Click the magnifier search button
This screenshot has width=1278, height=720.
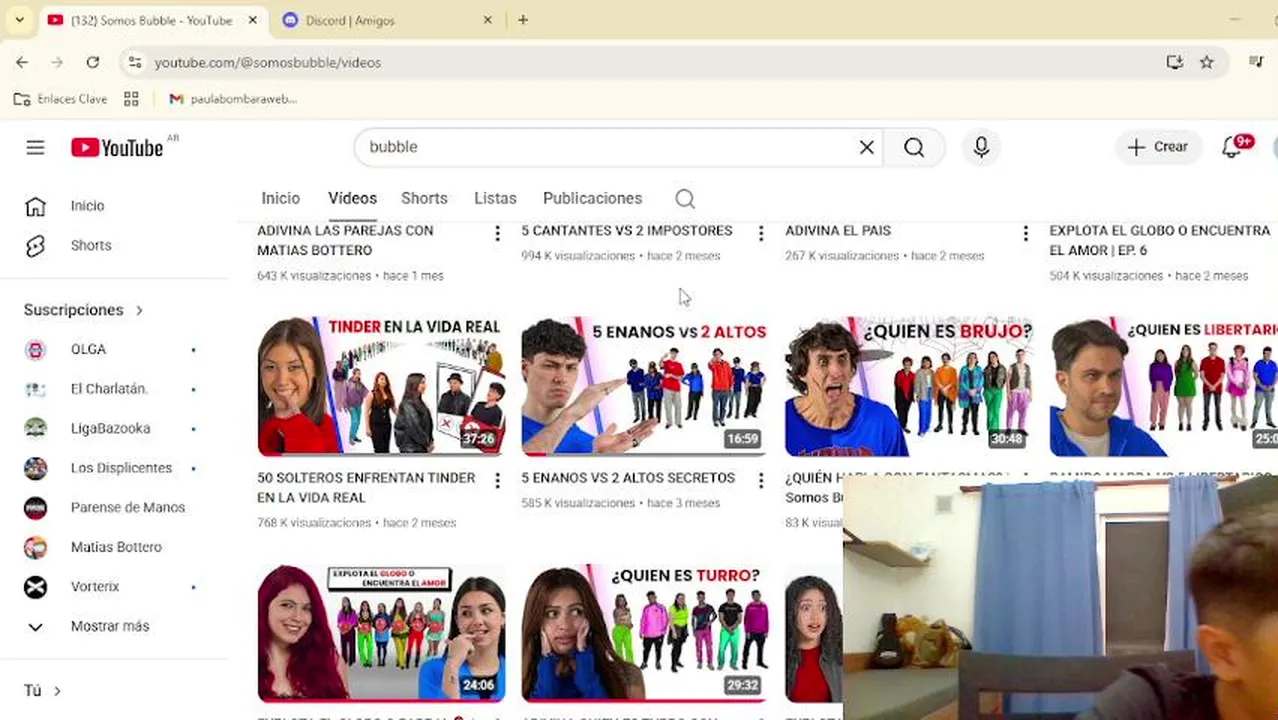(914, 147)
